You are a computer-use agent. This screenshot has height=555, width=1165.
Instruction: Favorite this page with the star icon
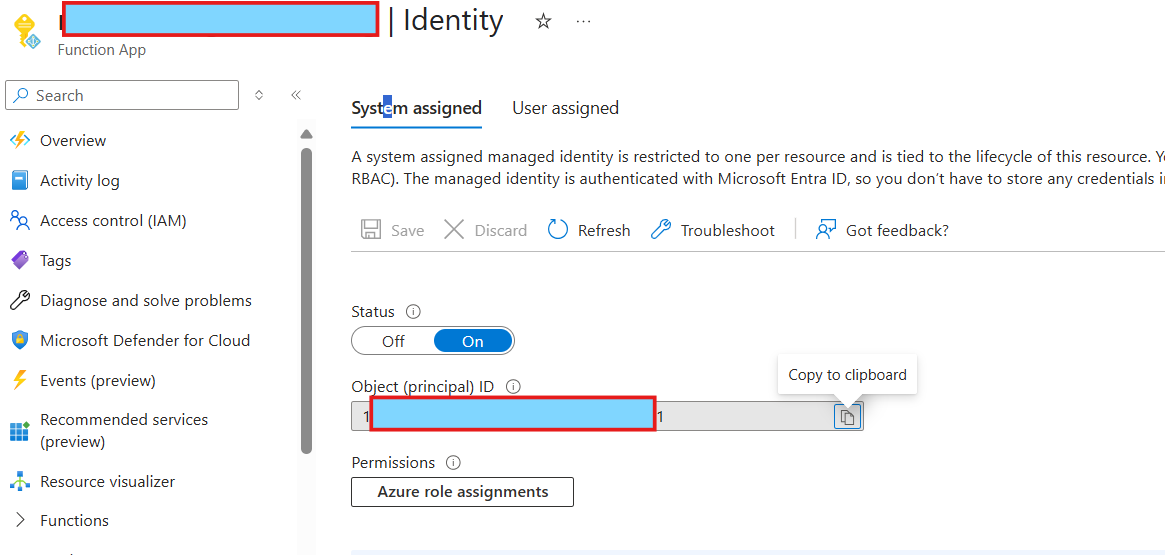(x=543, y=21)
